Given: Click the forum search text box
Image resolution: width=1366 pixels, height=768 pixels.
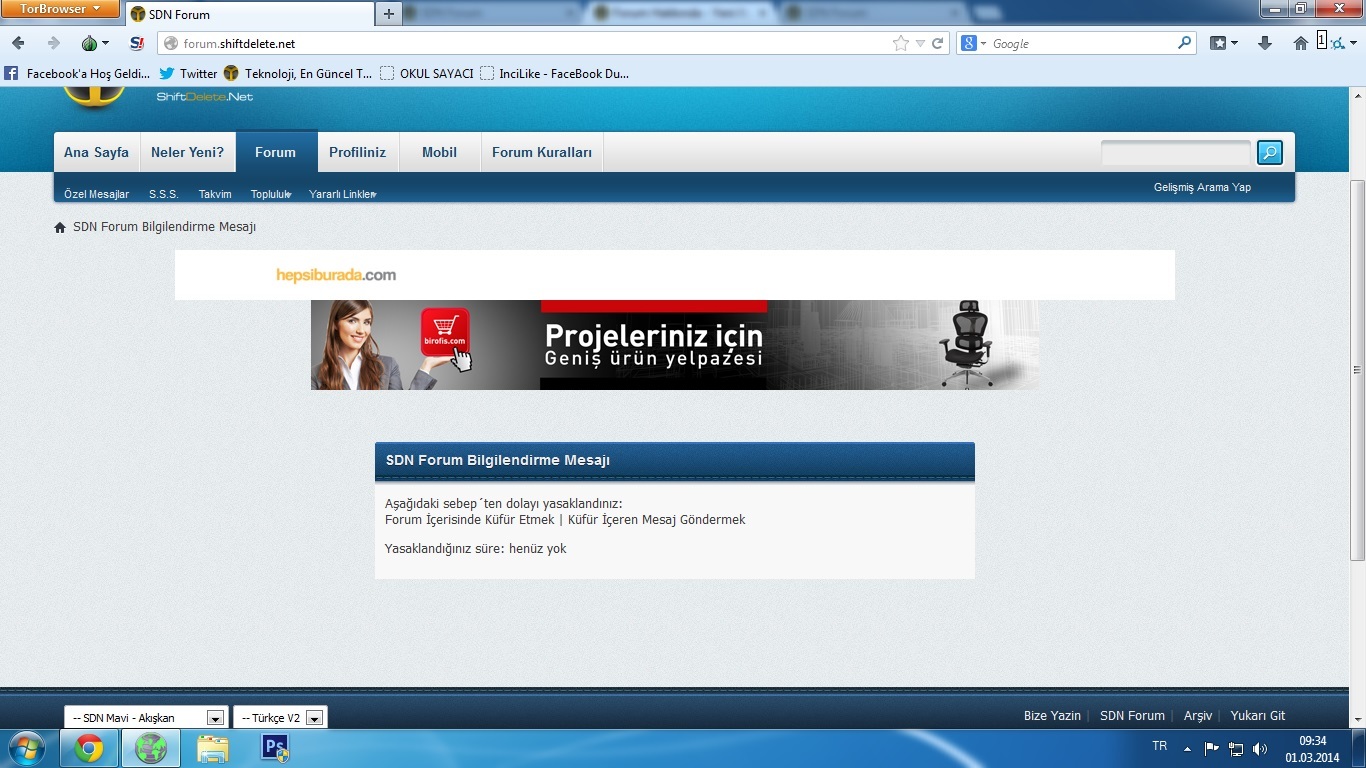Looking at the screenshot, I should 1176,152.
